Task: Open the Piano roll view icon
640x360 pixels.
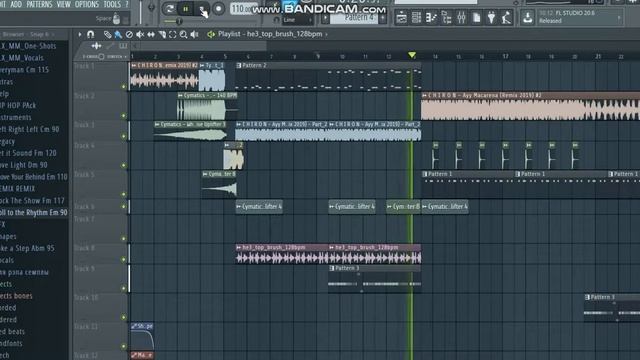Action: [431, 18]
